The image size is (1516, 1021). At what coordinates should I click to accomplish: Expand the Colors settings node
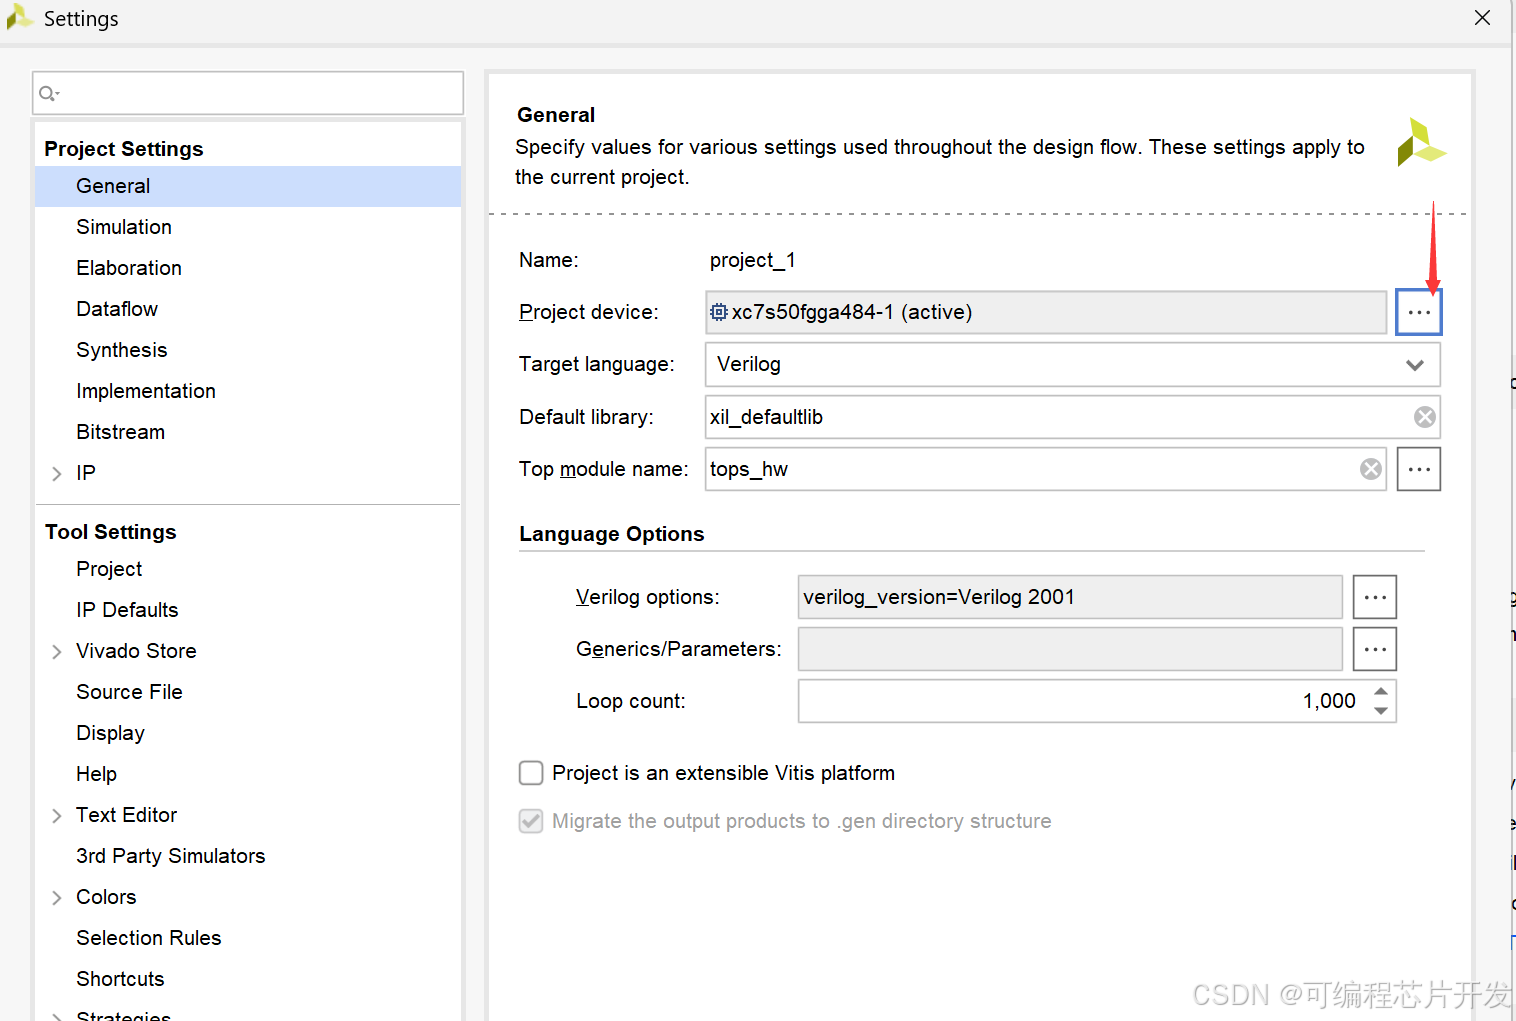pyautogui.click(x=57, y=898)
